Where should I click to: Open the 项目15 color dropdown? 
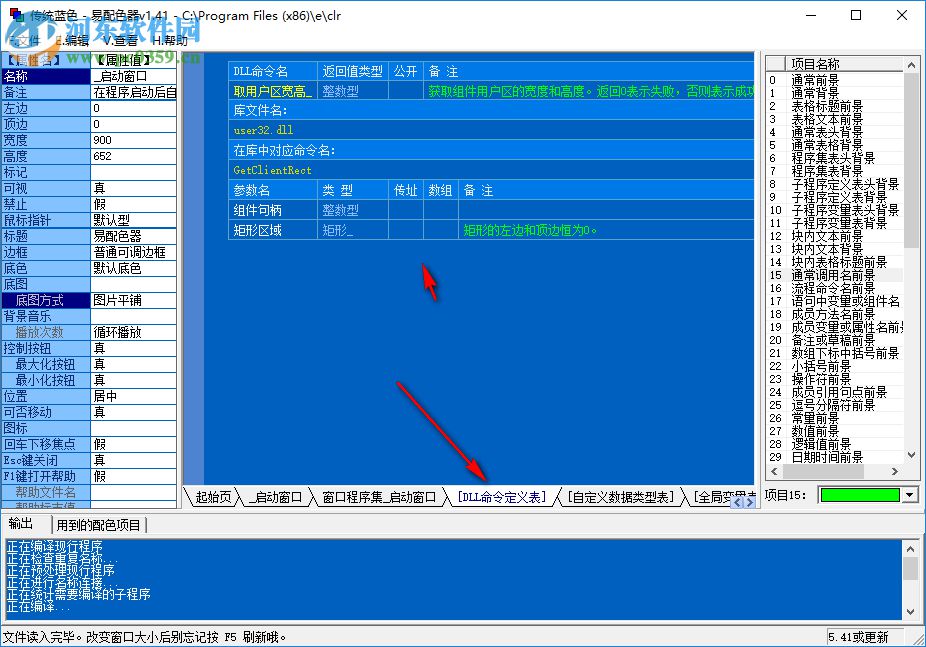[x=908, y=496]
